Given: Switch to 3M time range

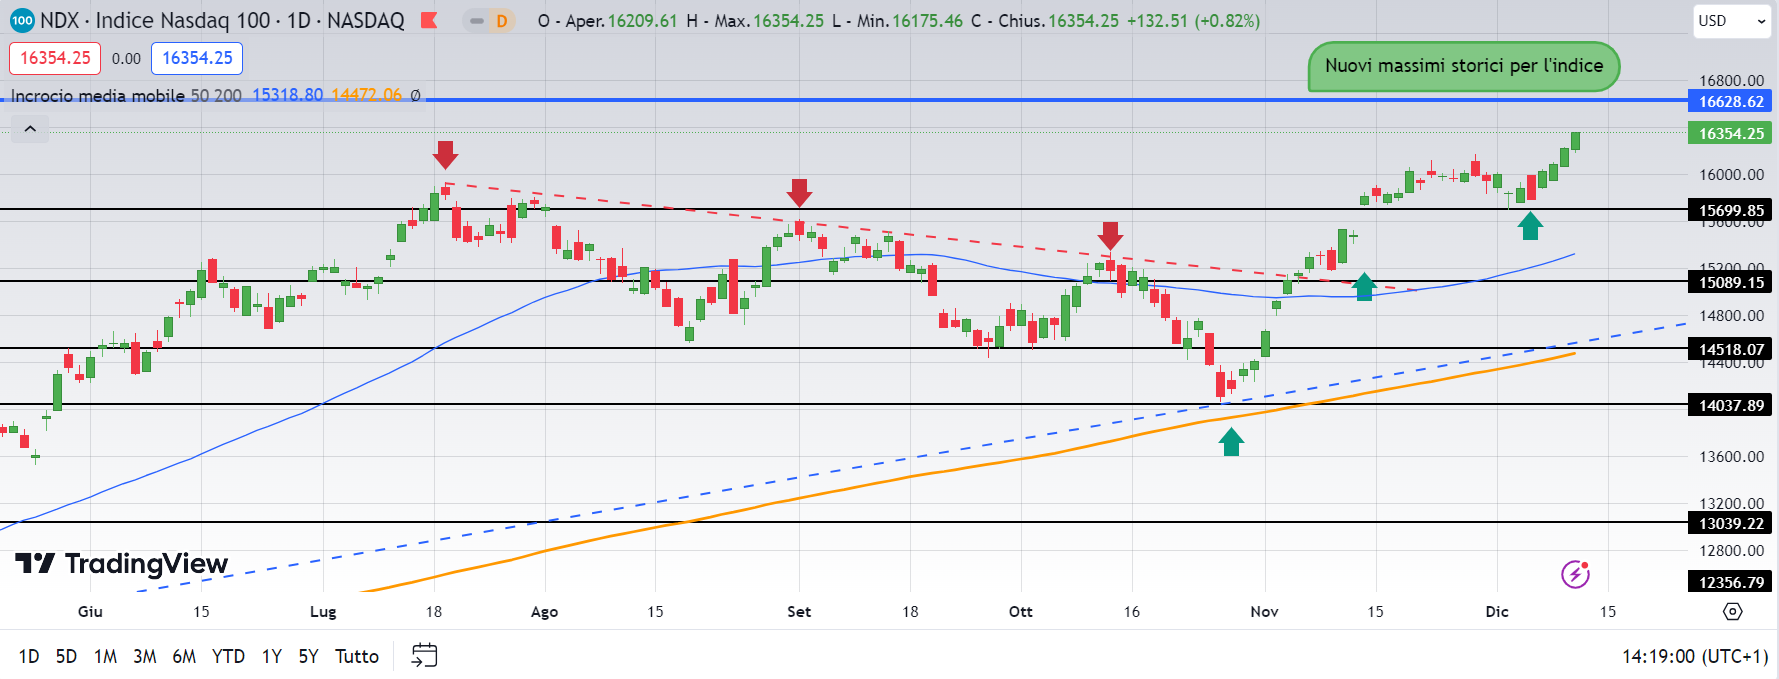Looking at the screenshot, I should tap(145, 656).
